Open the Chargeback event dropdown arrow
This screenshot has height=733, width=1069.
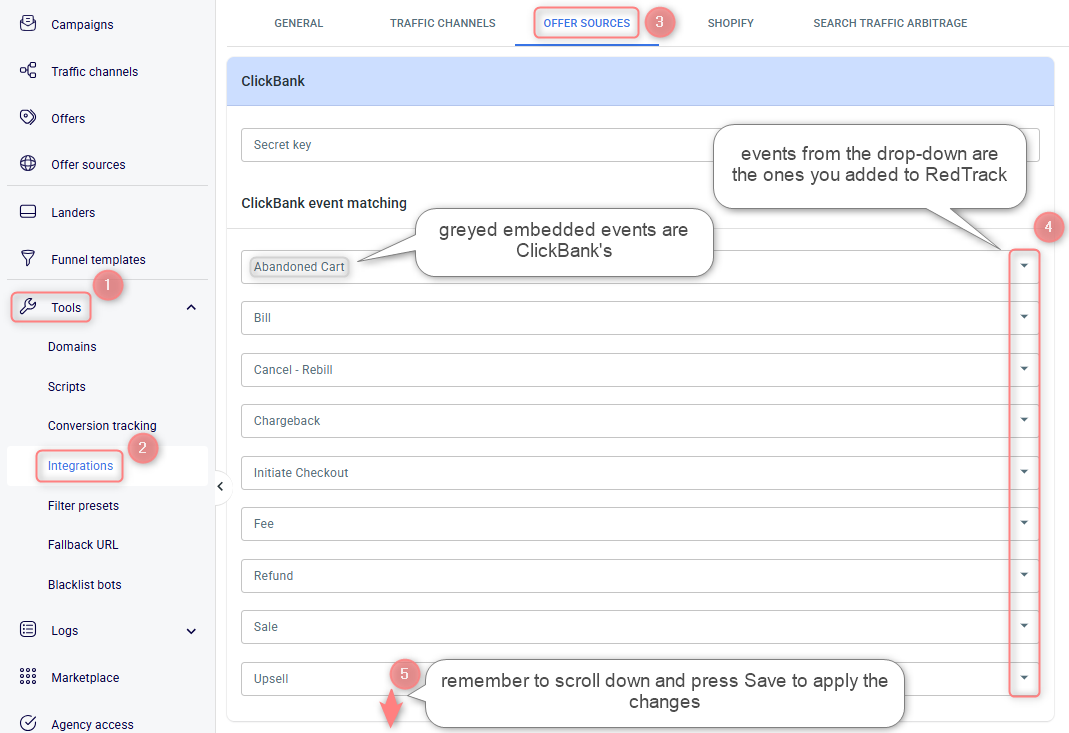pos(1024,420)
